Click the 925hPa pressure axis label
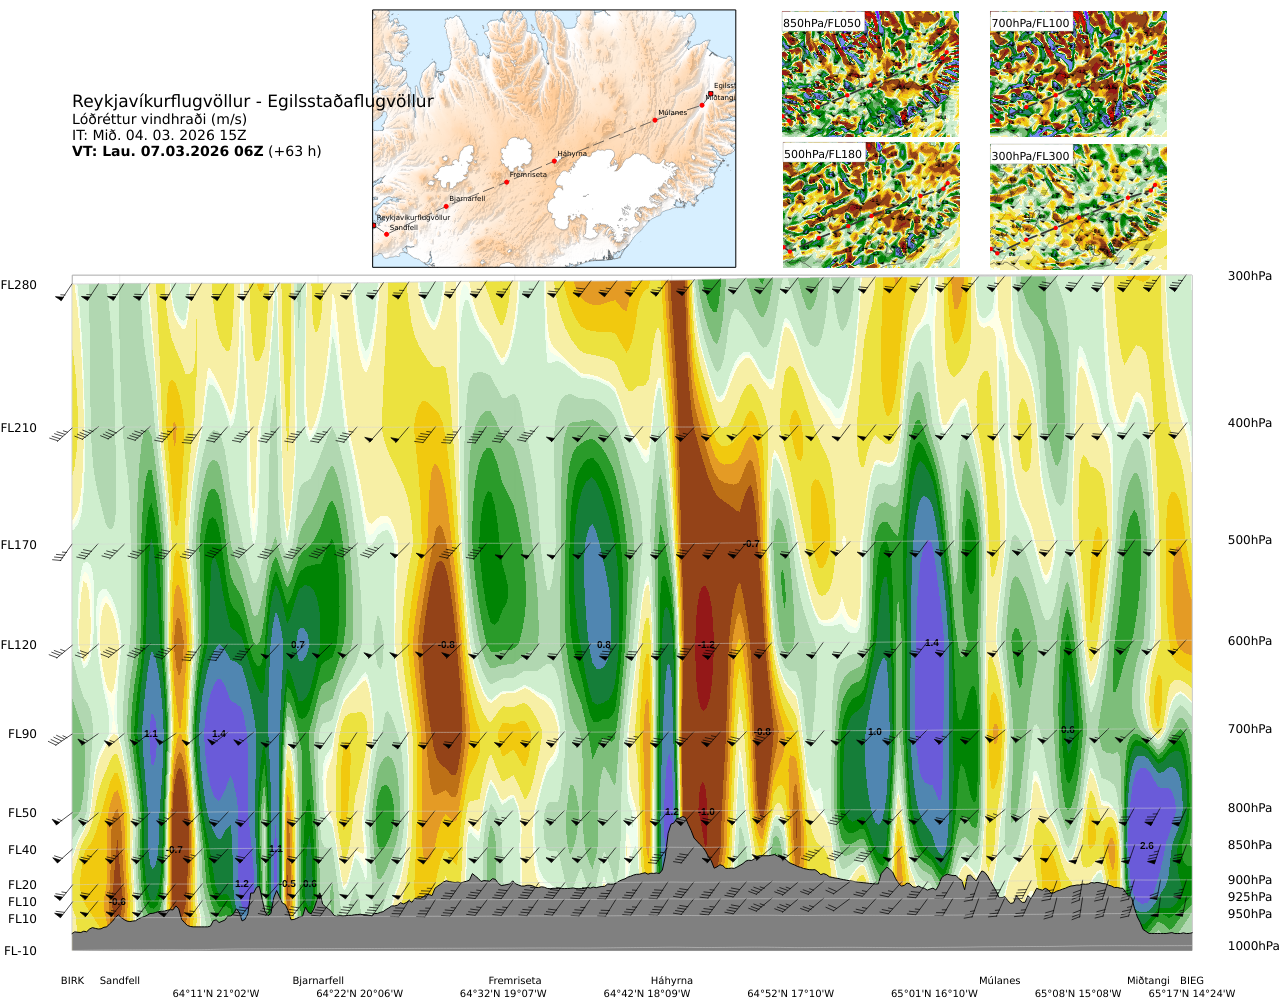Viewport: 1280px width, 1005px height. tap(1250, 897)
